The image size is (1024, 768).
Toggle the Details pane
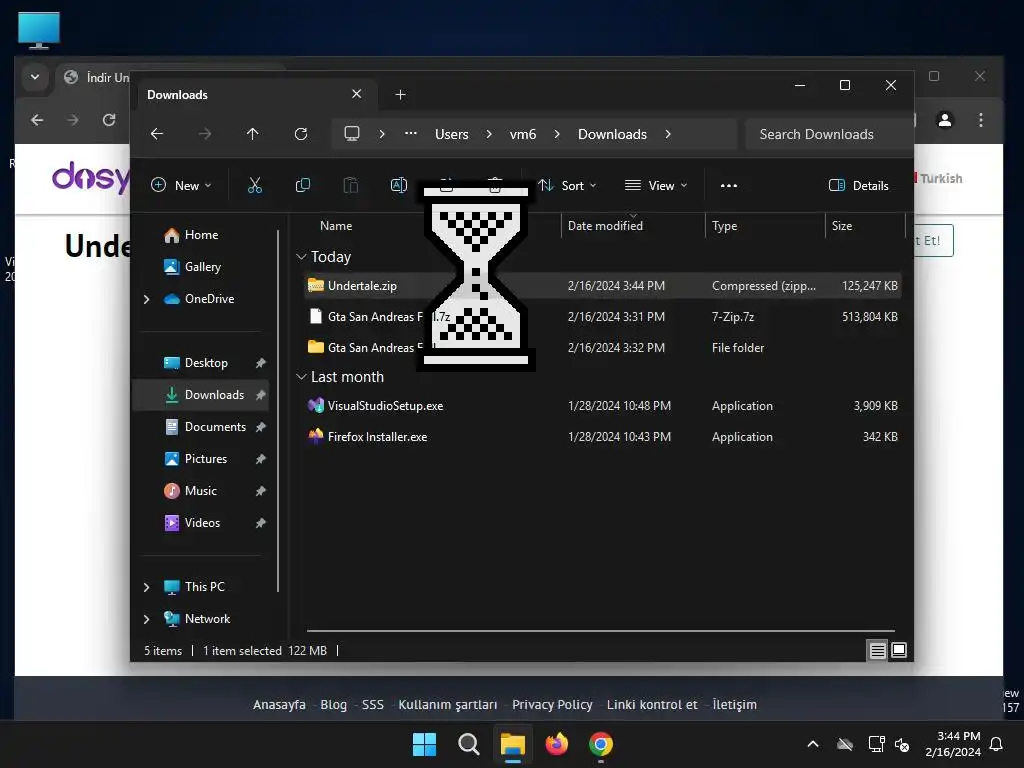tap(858, 185)
